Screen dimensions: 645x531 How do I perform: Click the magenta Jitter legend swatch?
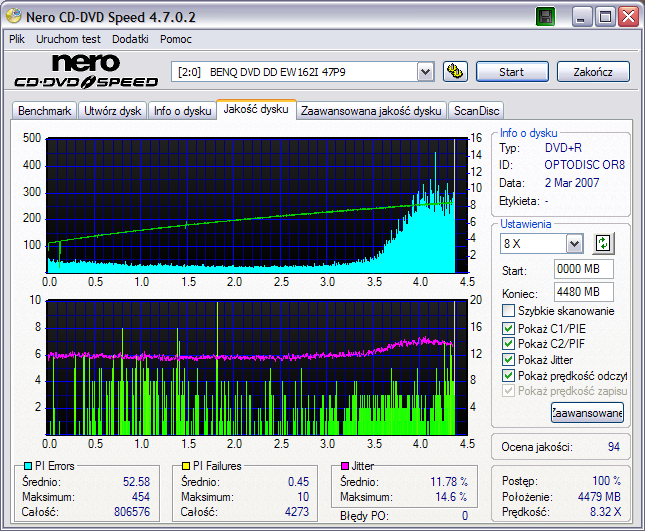click(x=345, y=466)
